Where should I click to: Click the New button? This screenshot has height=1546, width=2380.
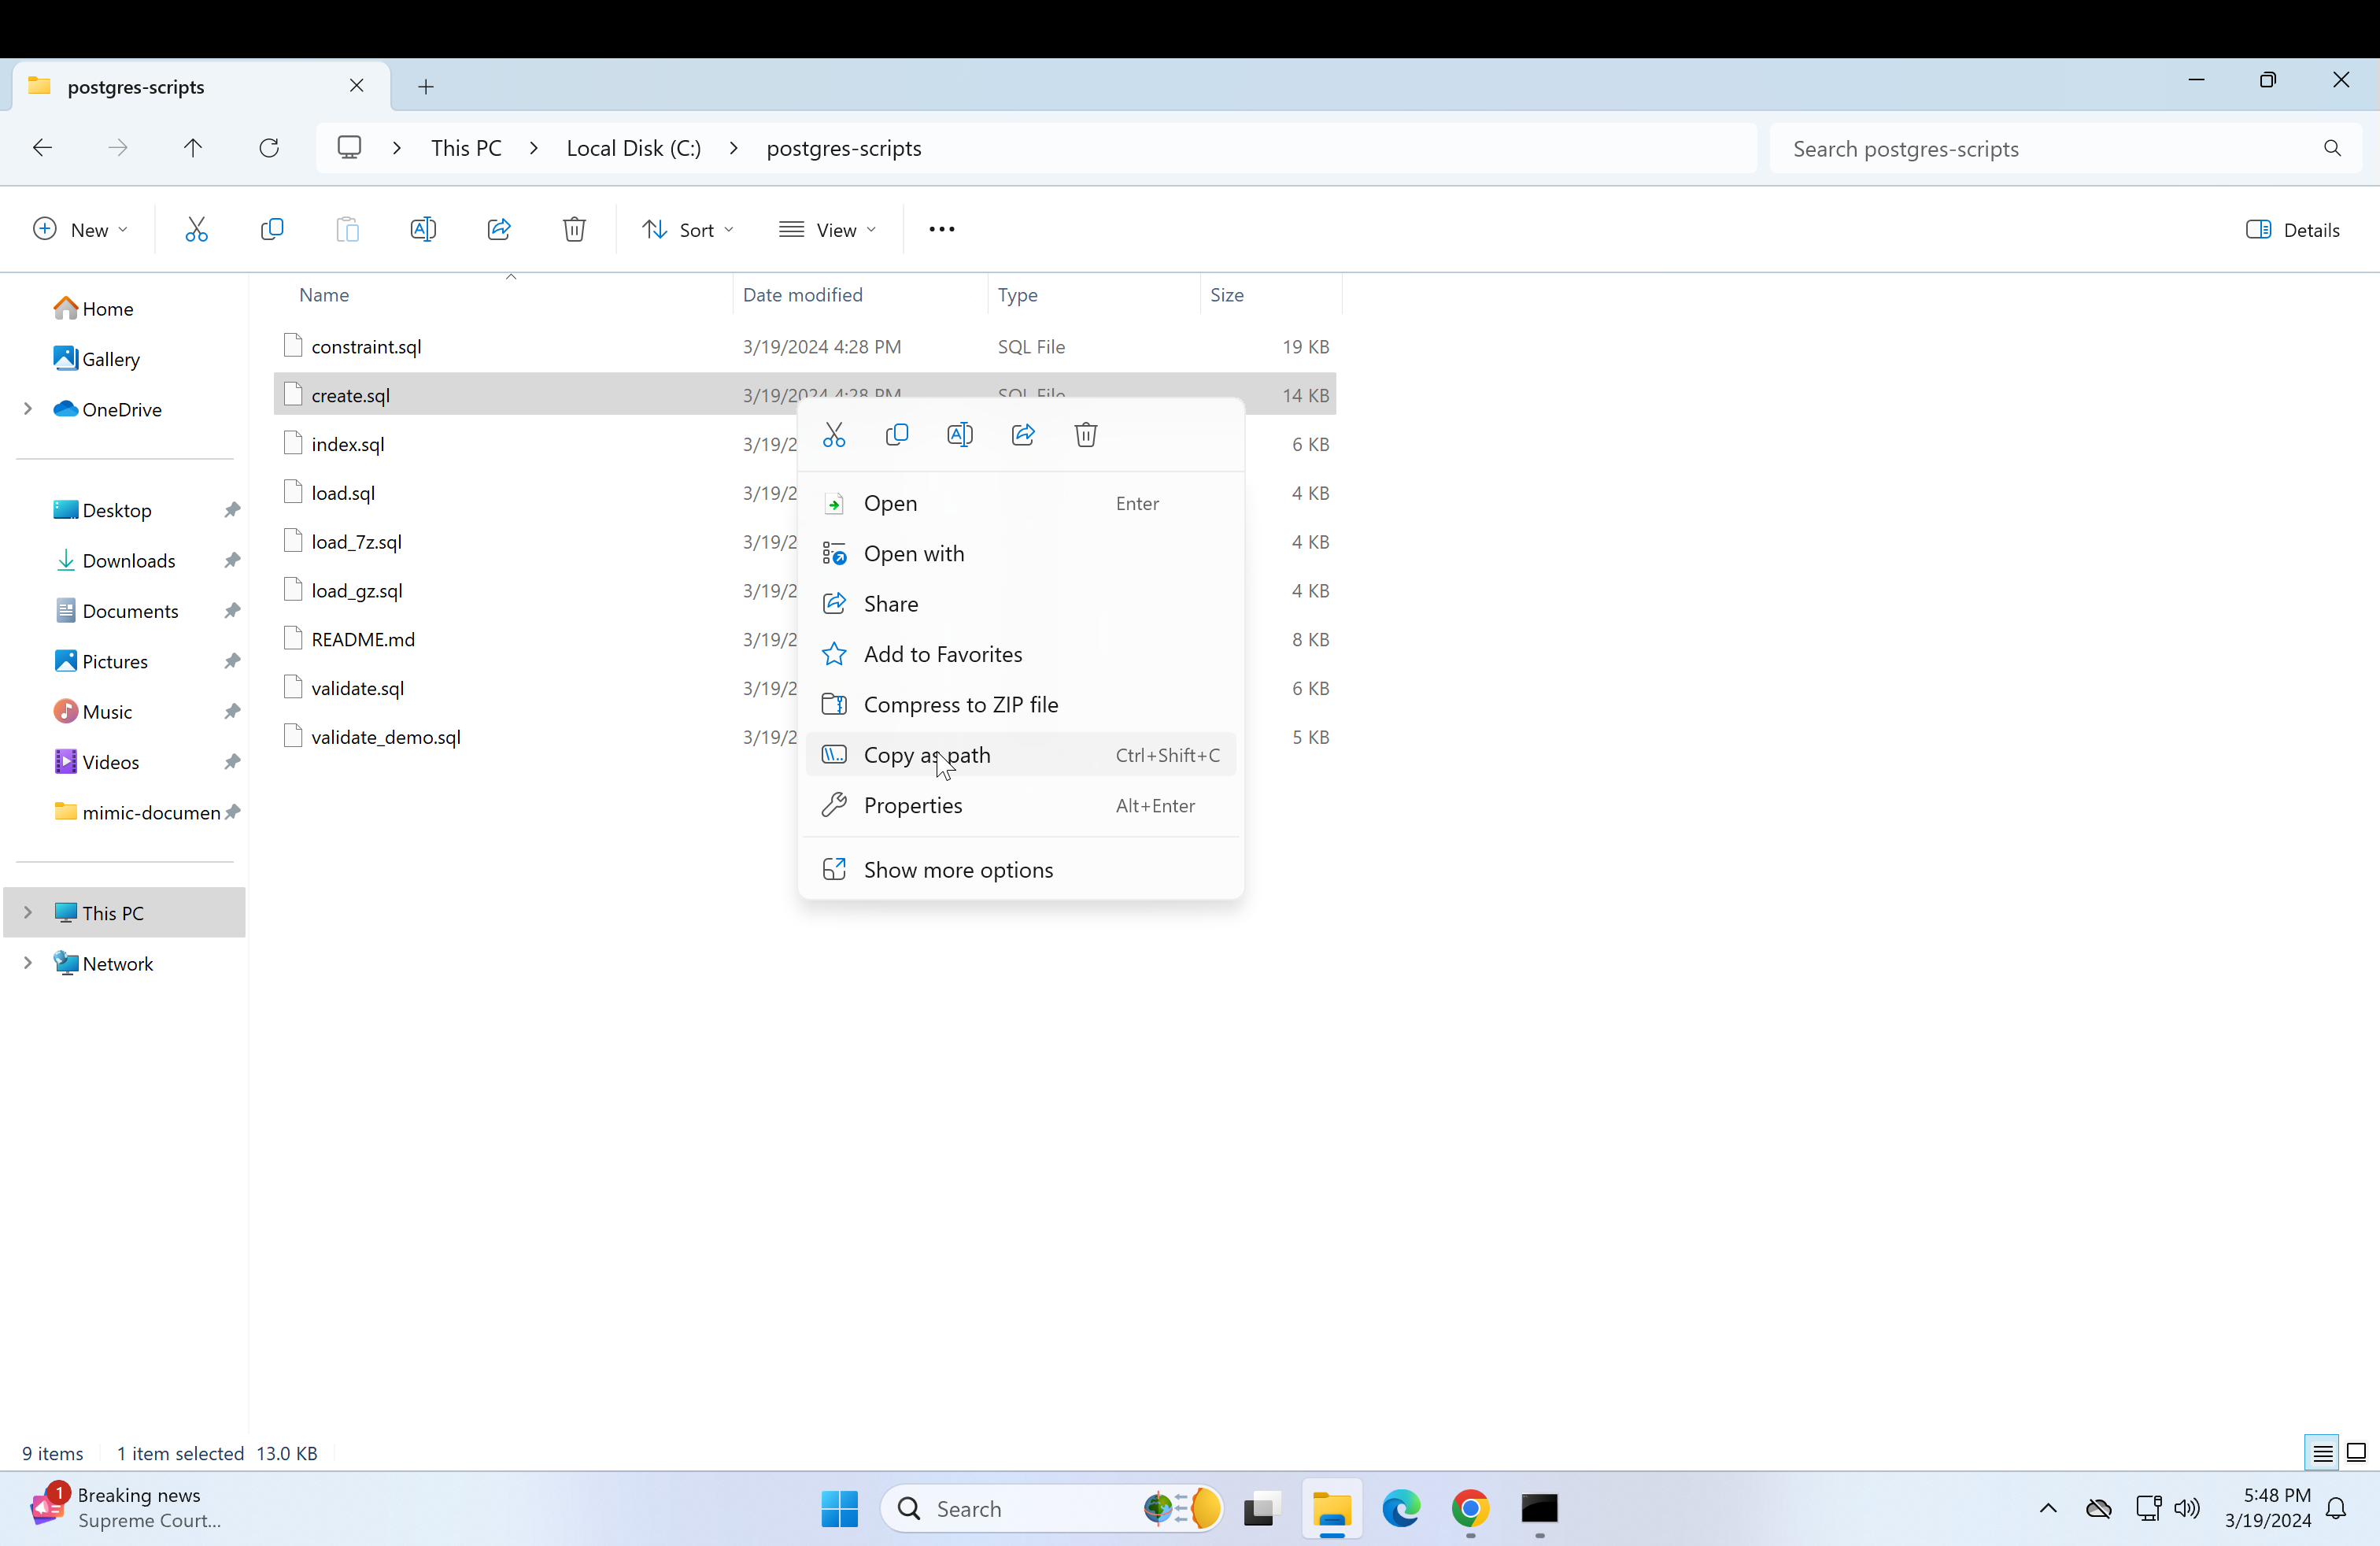pyautogui.click(x=80, y=230)
